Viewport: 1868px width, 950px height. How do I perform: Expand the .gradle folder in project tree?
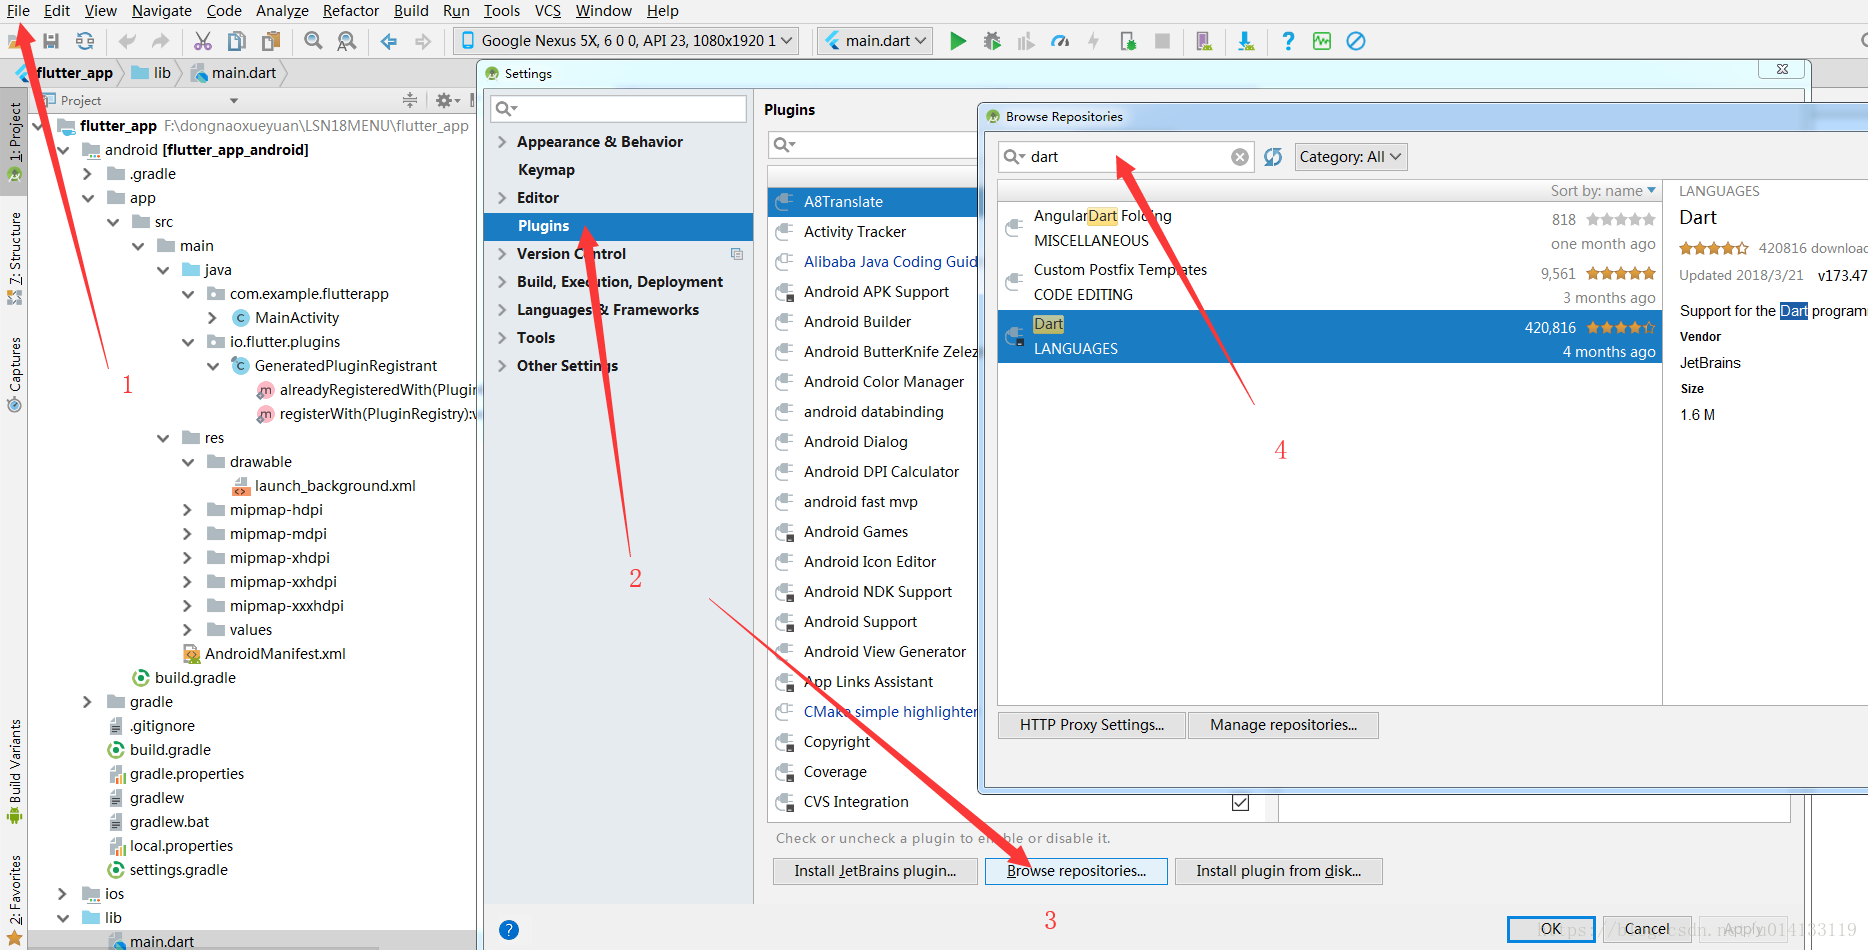88,174
